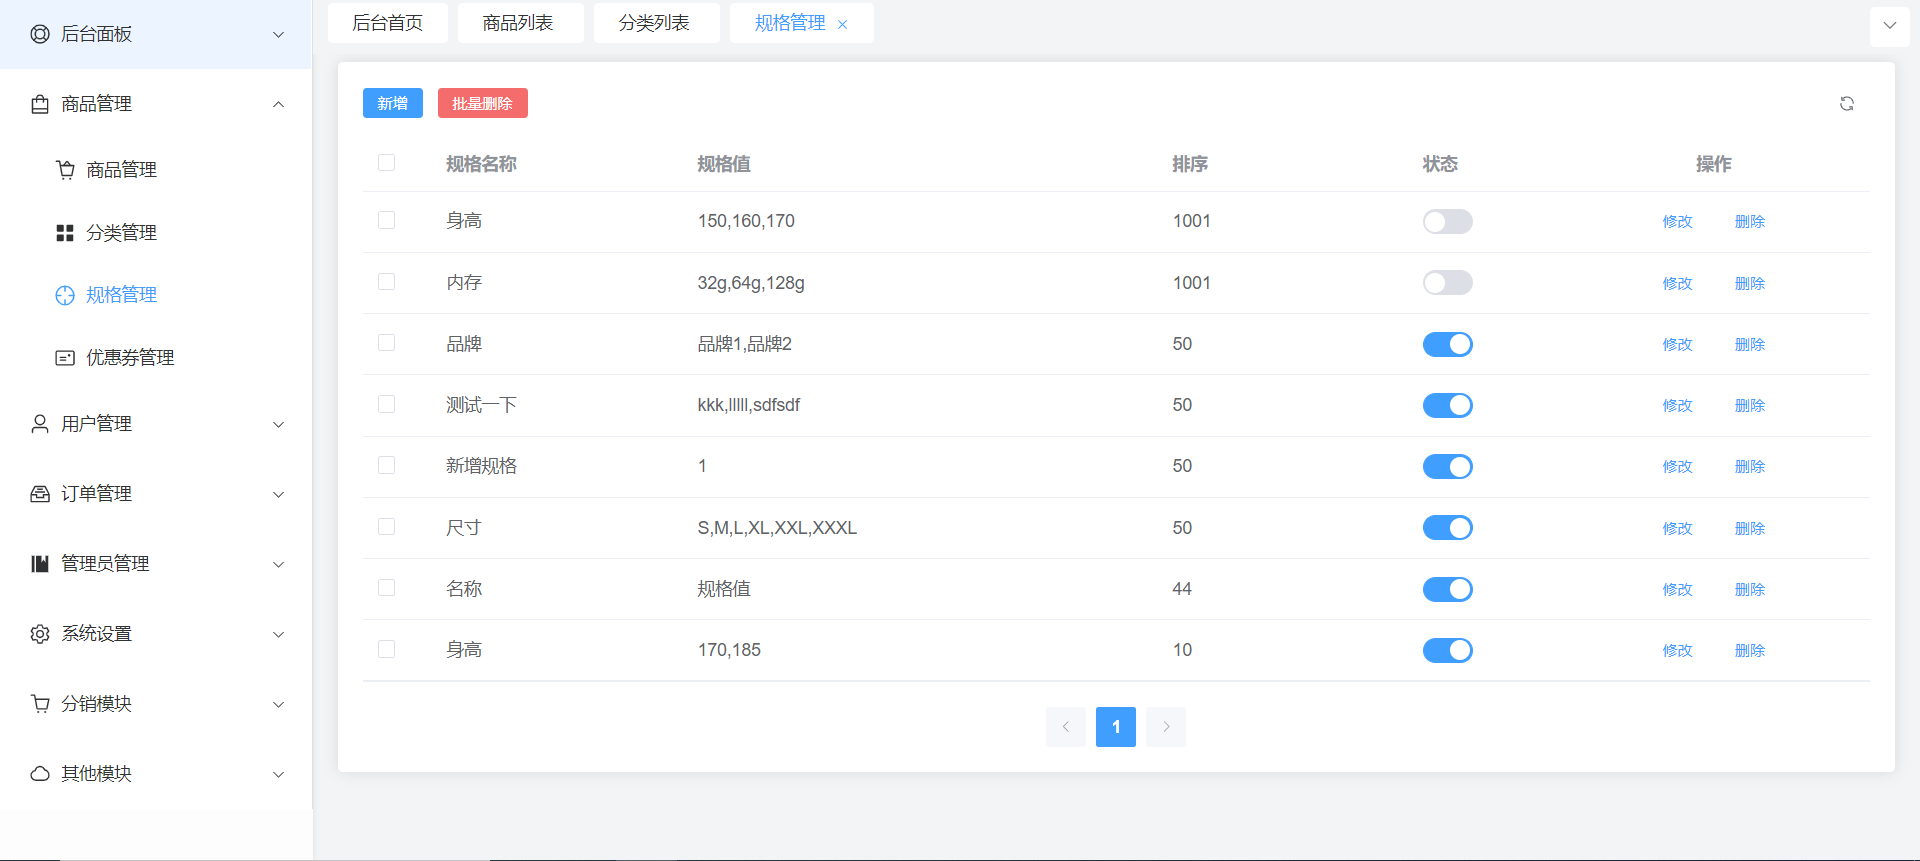Screen dimensions: 1920x861
Task: Go to previous page arrow in pagination
Action: coord(1066,727)
